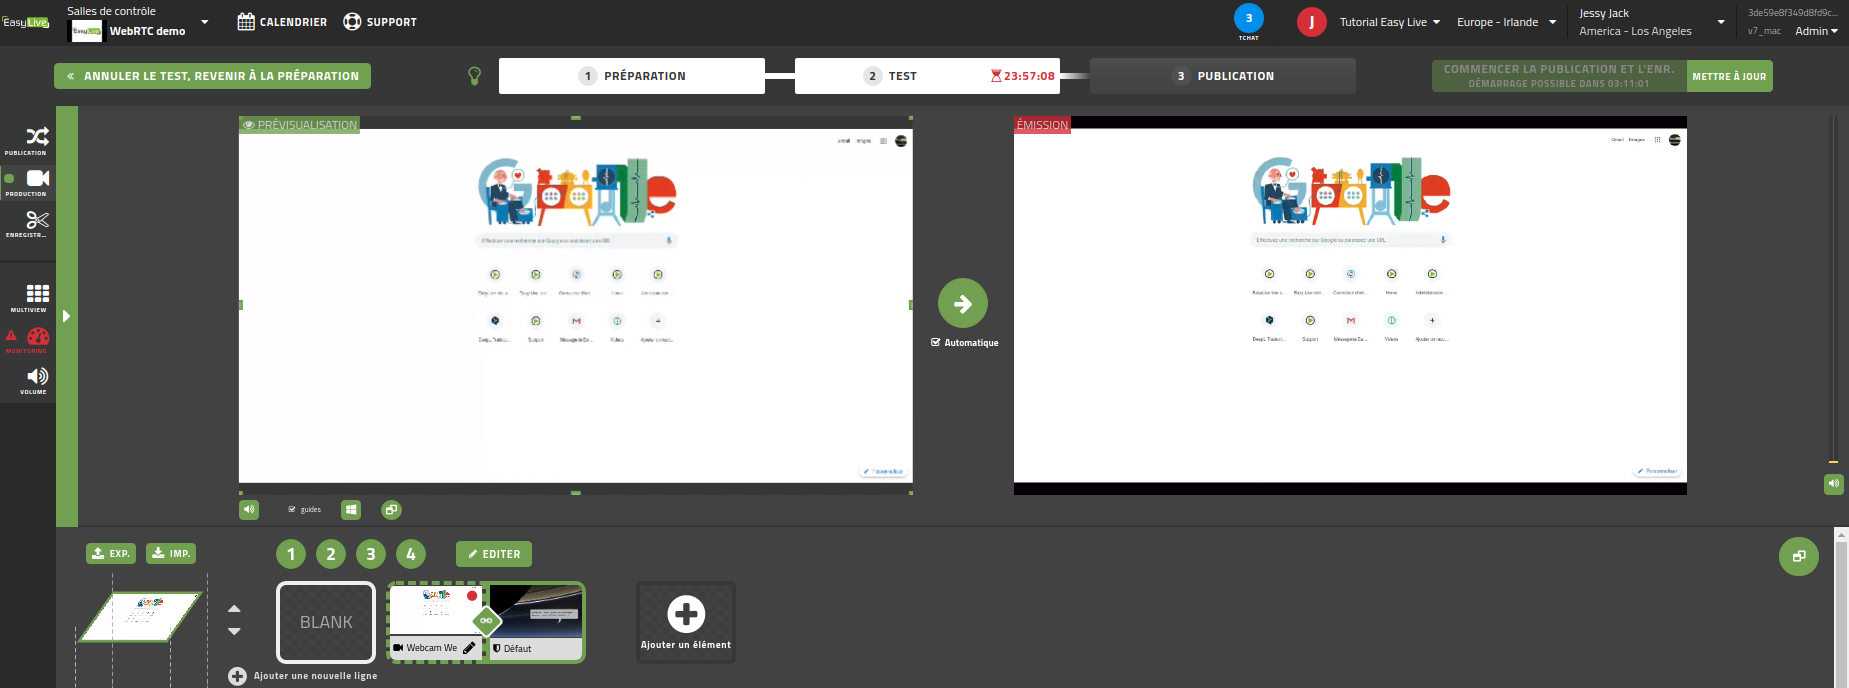Click the 3de59e8f349d8fd9c… session ID text

coord(1793,13)
